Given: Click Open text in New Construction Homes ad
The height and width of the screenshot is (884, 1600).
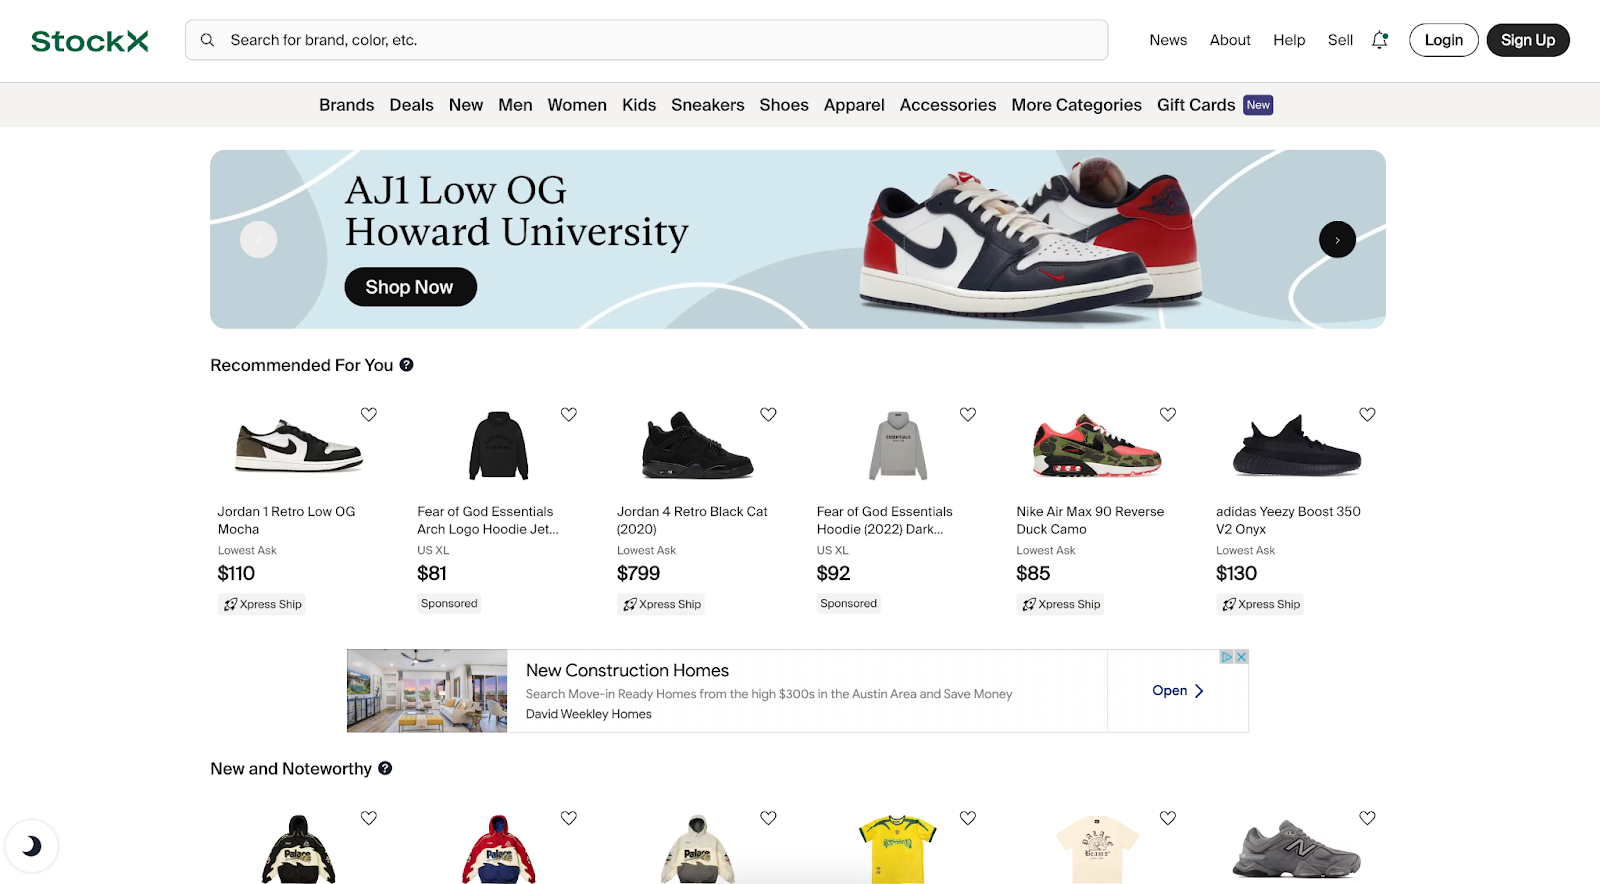Looking at the screenshot, I should [x=1169, y=691].
